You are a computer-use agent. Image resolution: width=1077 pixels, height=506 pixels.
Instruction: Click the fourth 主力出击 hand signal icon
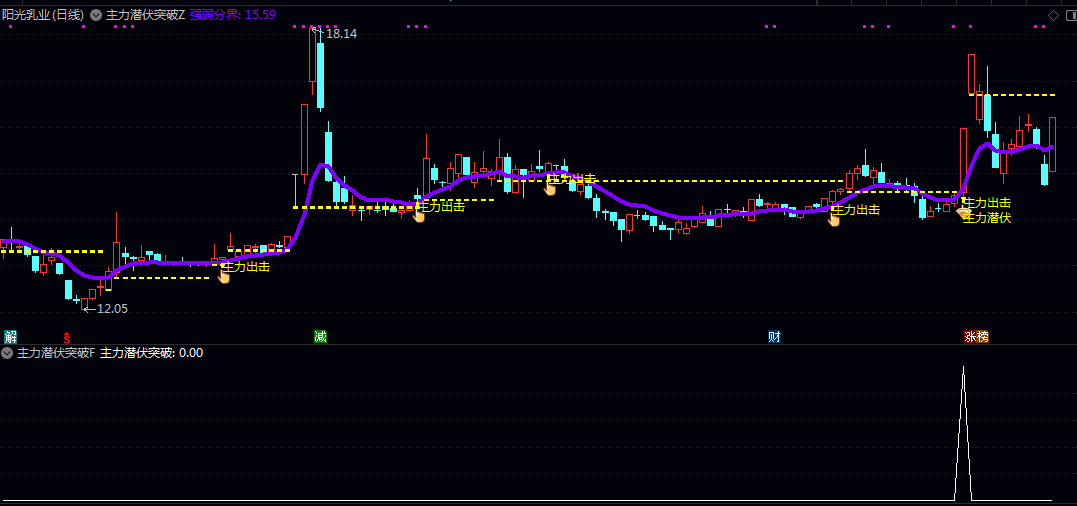click(834, 219)
